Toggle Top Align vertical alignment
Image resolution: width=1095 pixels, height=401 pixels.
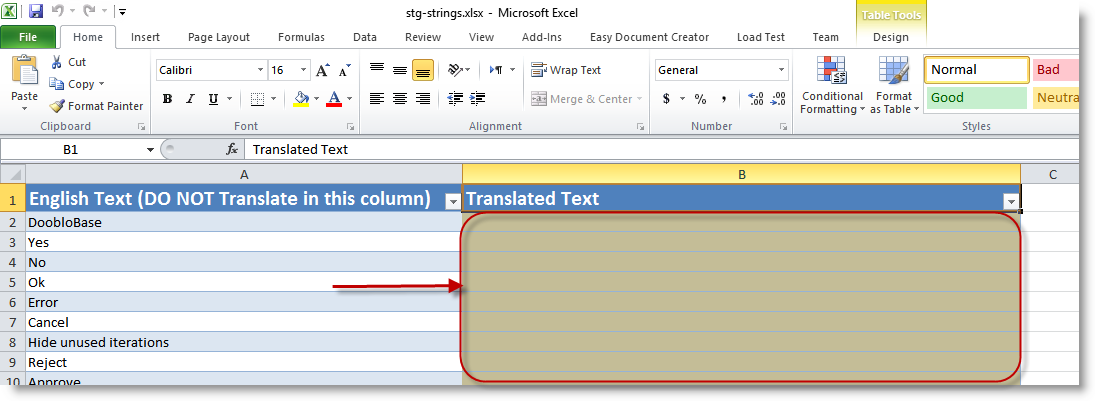tap(377, 70)
